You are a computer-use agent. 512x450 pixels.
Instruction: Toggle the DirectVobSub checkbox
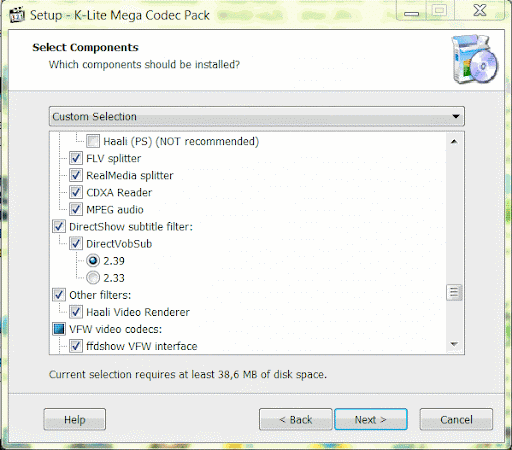click(x=76, y=244)
